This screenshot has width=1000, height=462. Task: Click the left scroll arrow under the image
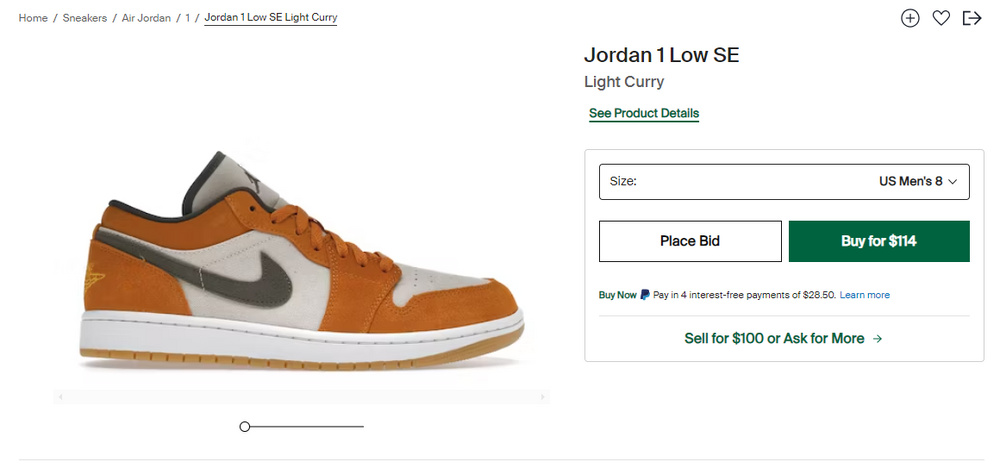pos(60,397)
